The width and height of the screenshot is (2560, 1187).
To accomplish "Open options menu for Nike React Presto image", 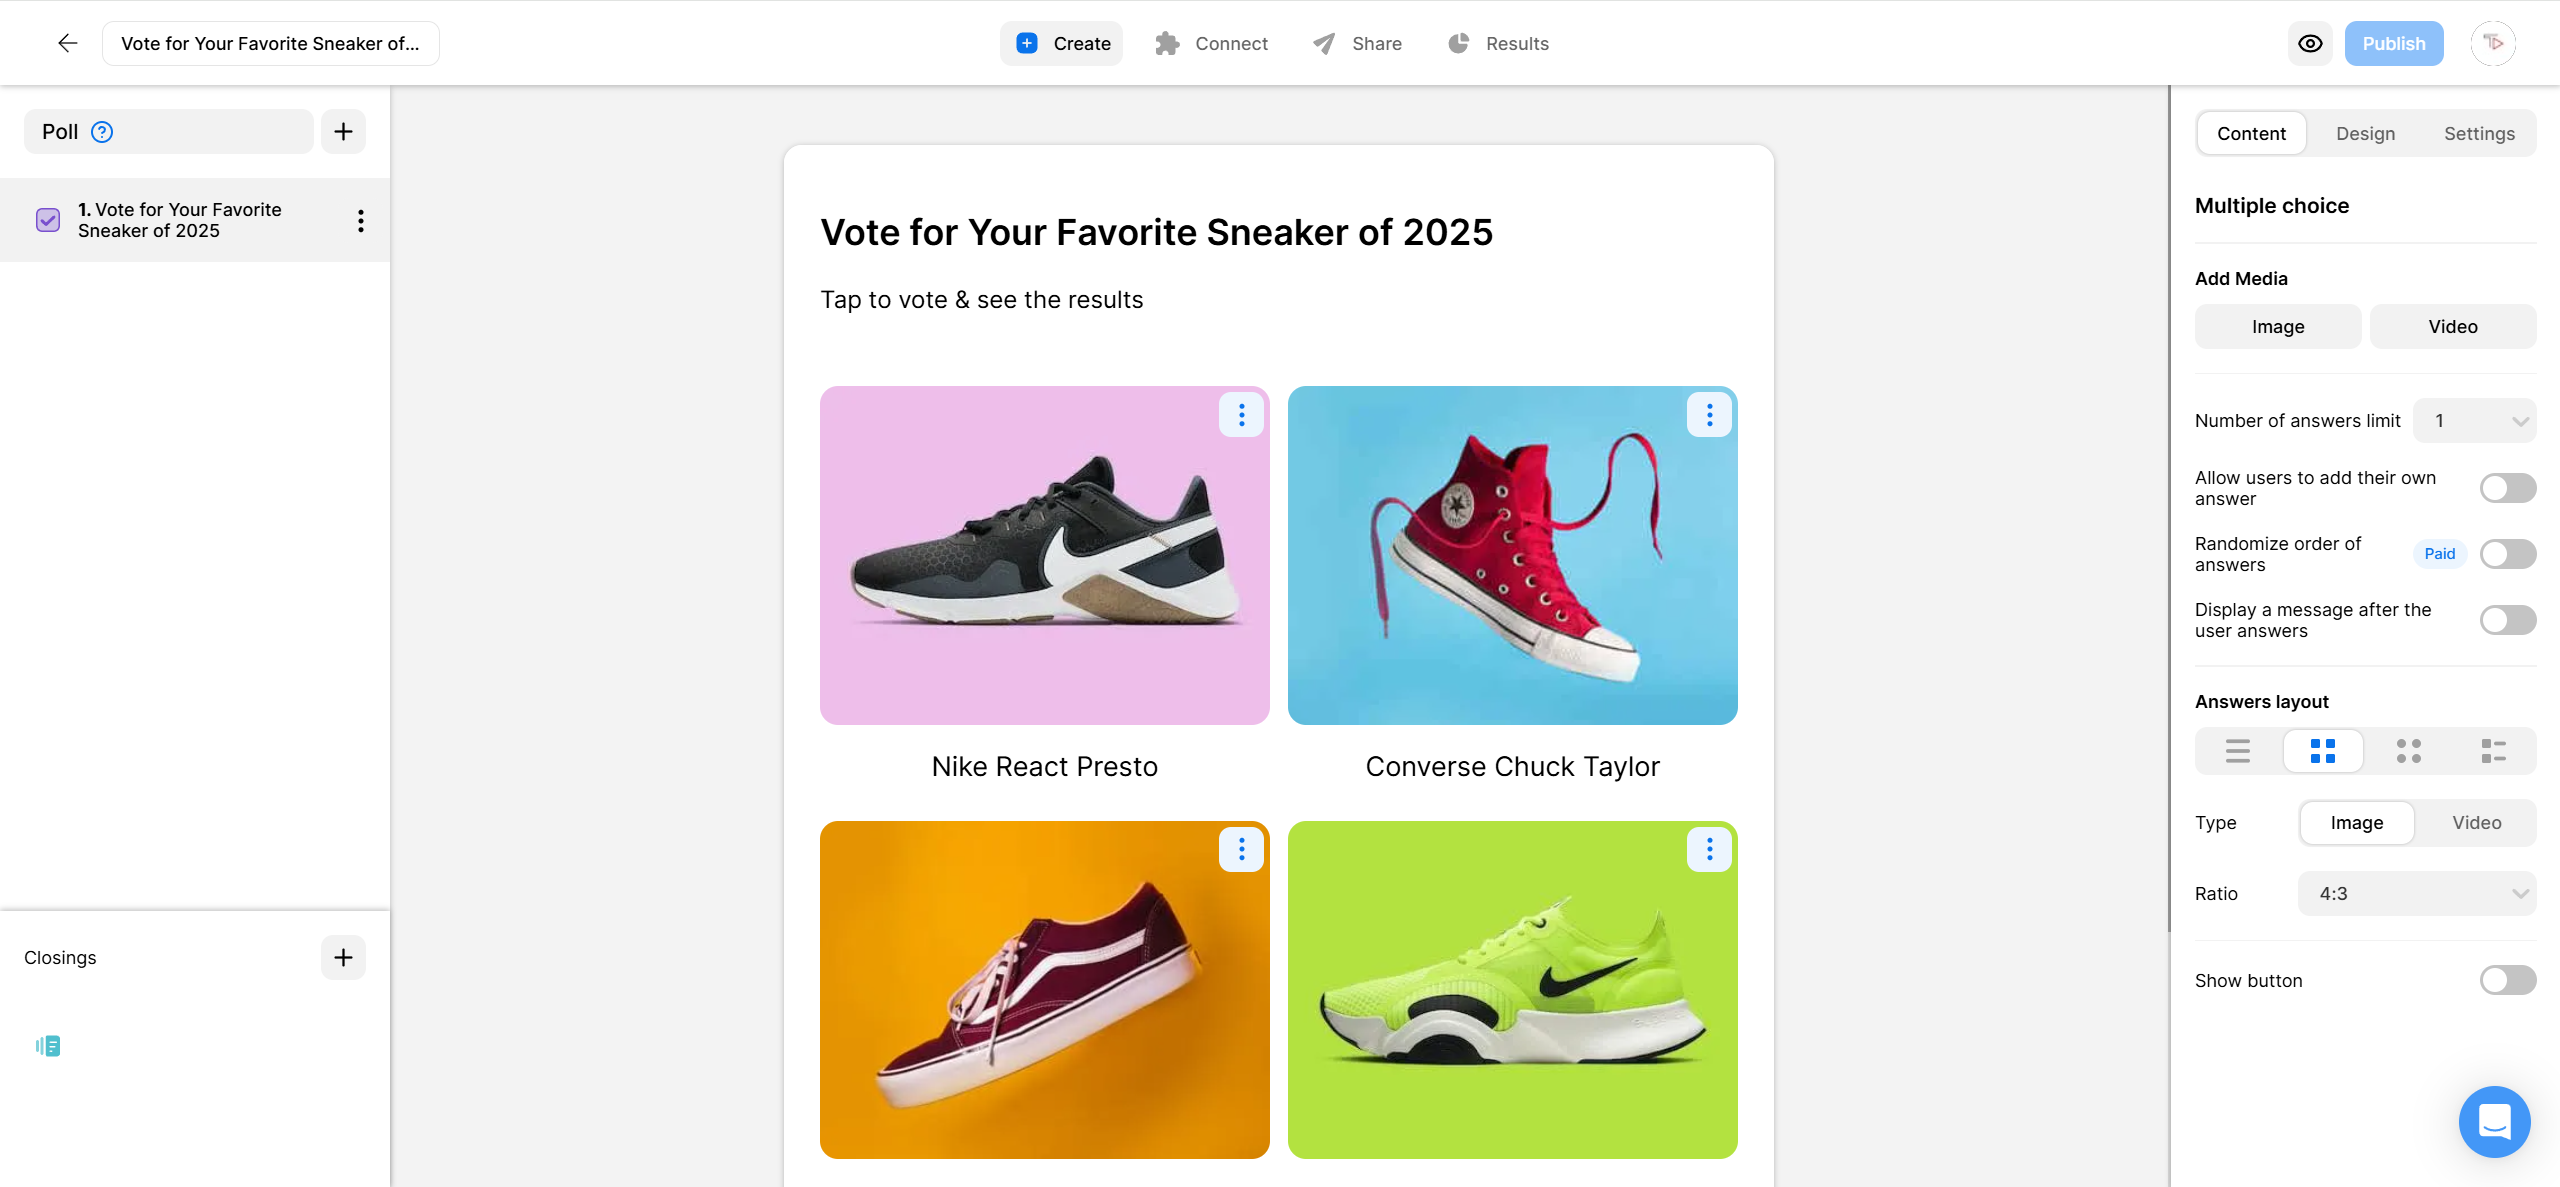I will click(x=1241, y=414).
